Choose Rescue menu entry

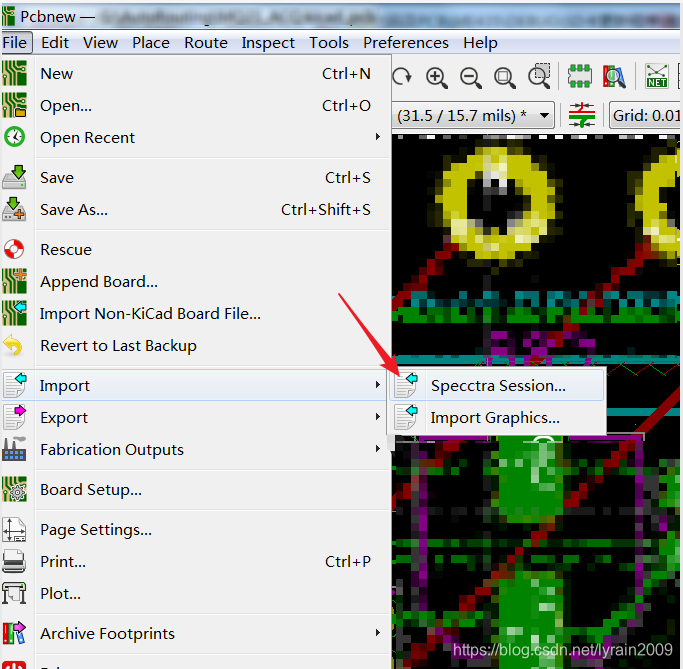[196, 250]
